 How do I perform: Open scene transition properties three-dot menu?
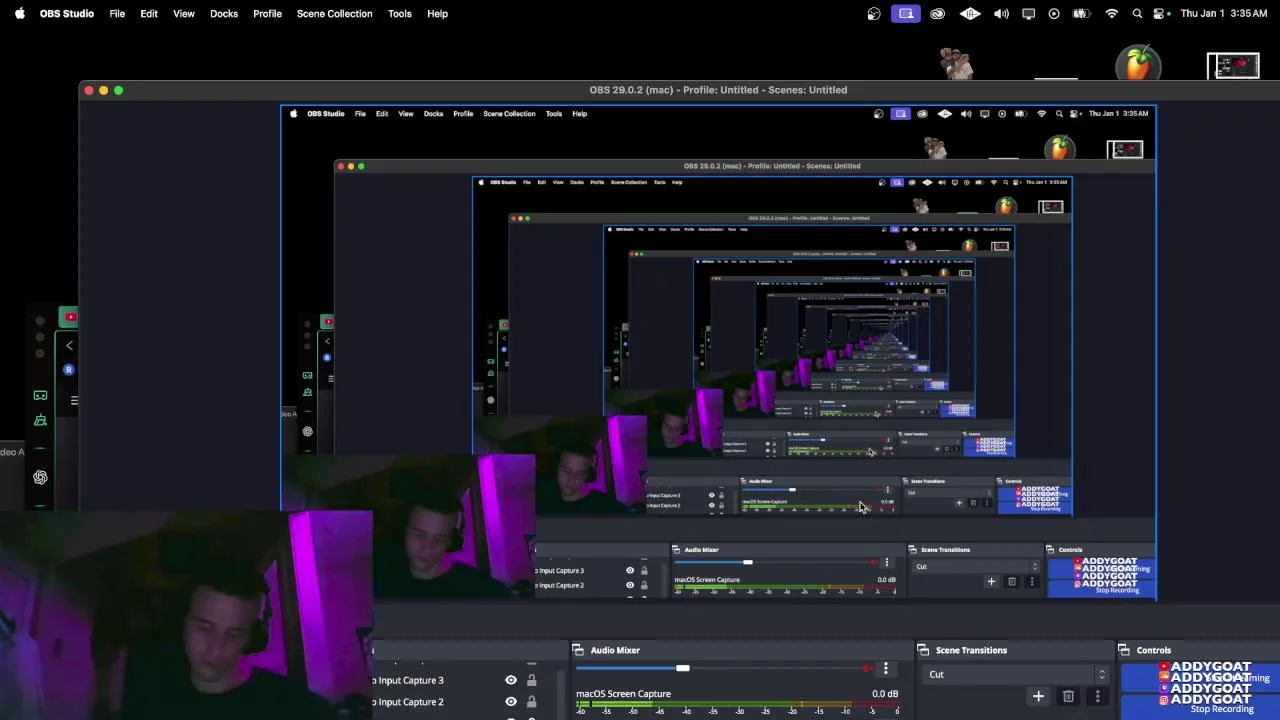[x=1097, y=696]
